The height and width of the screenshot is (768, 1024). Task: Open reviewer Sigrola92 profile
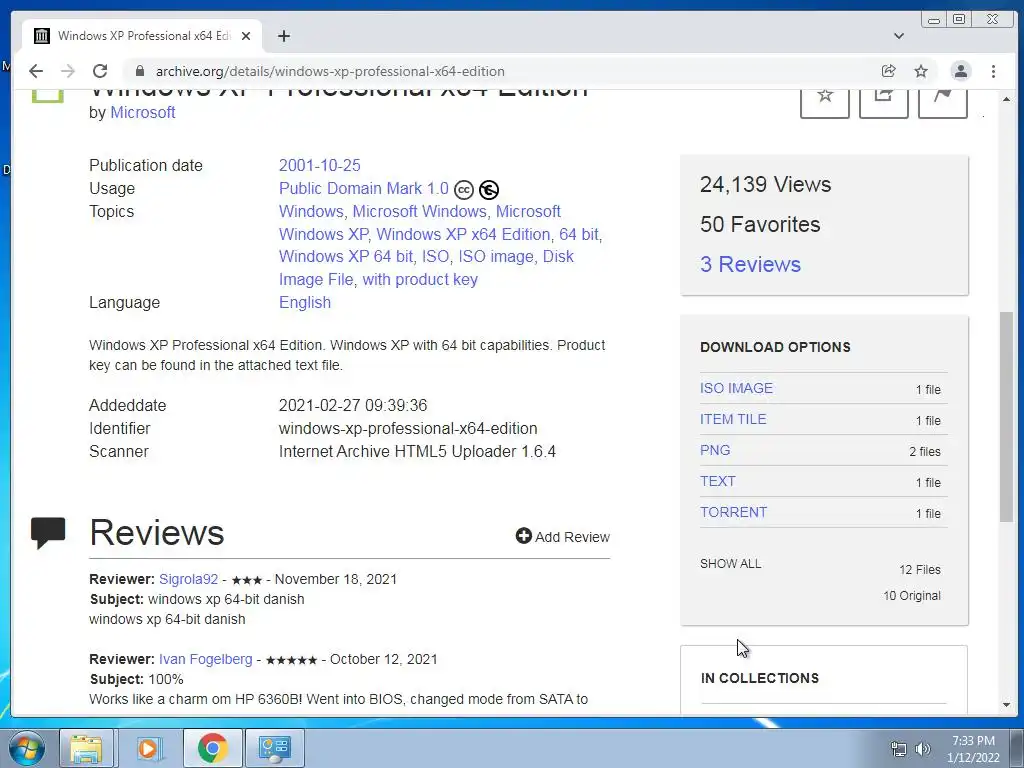(188, 579)
